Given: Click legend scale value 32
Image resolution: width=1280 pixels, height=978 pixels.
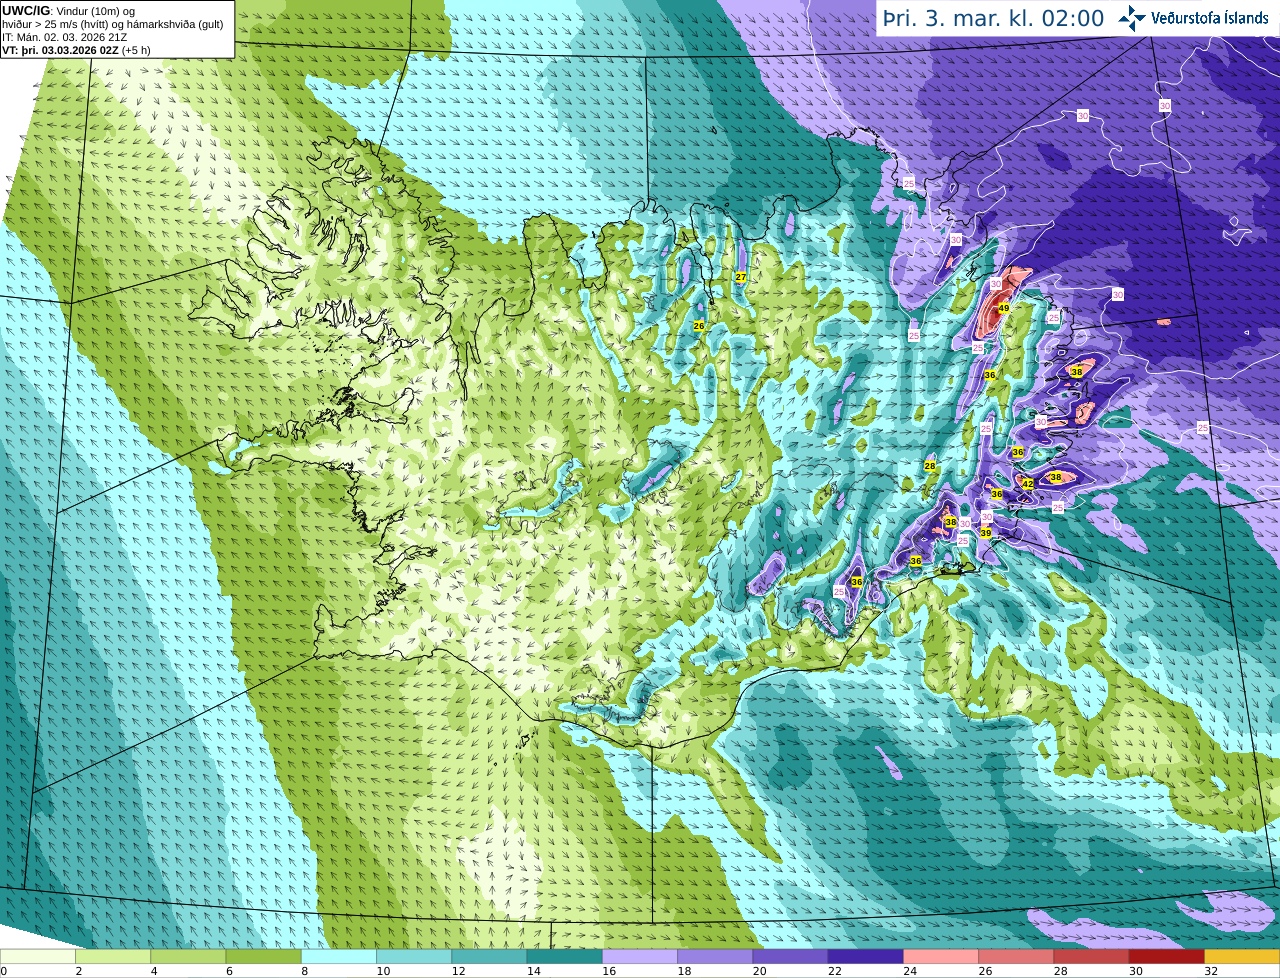Looking at the screenshot, I should (1210, 971).
